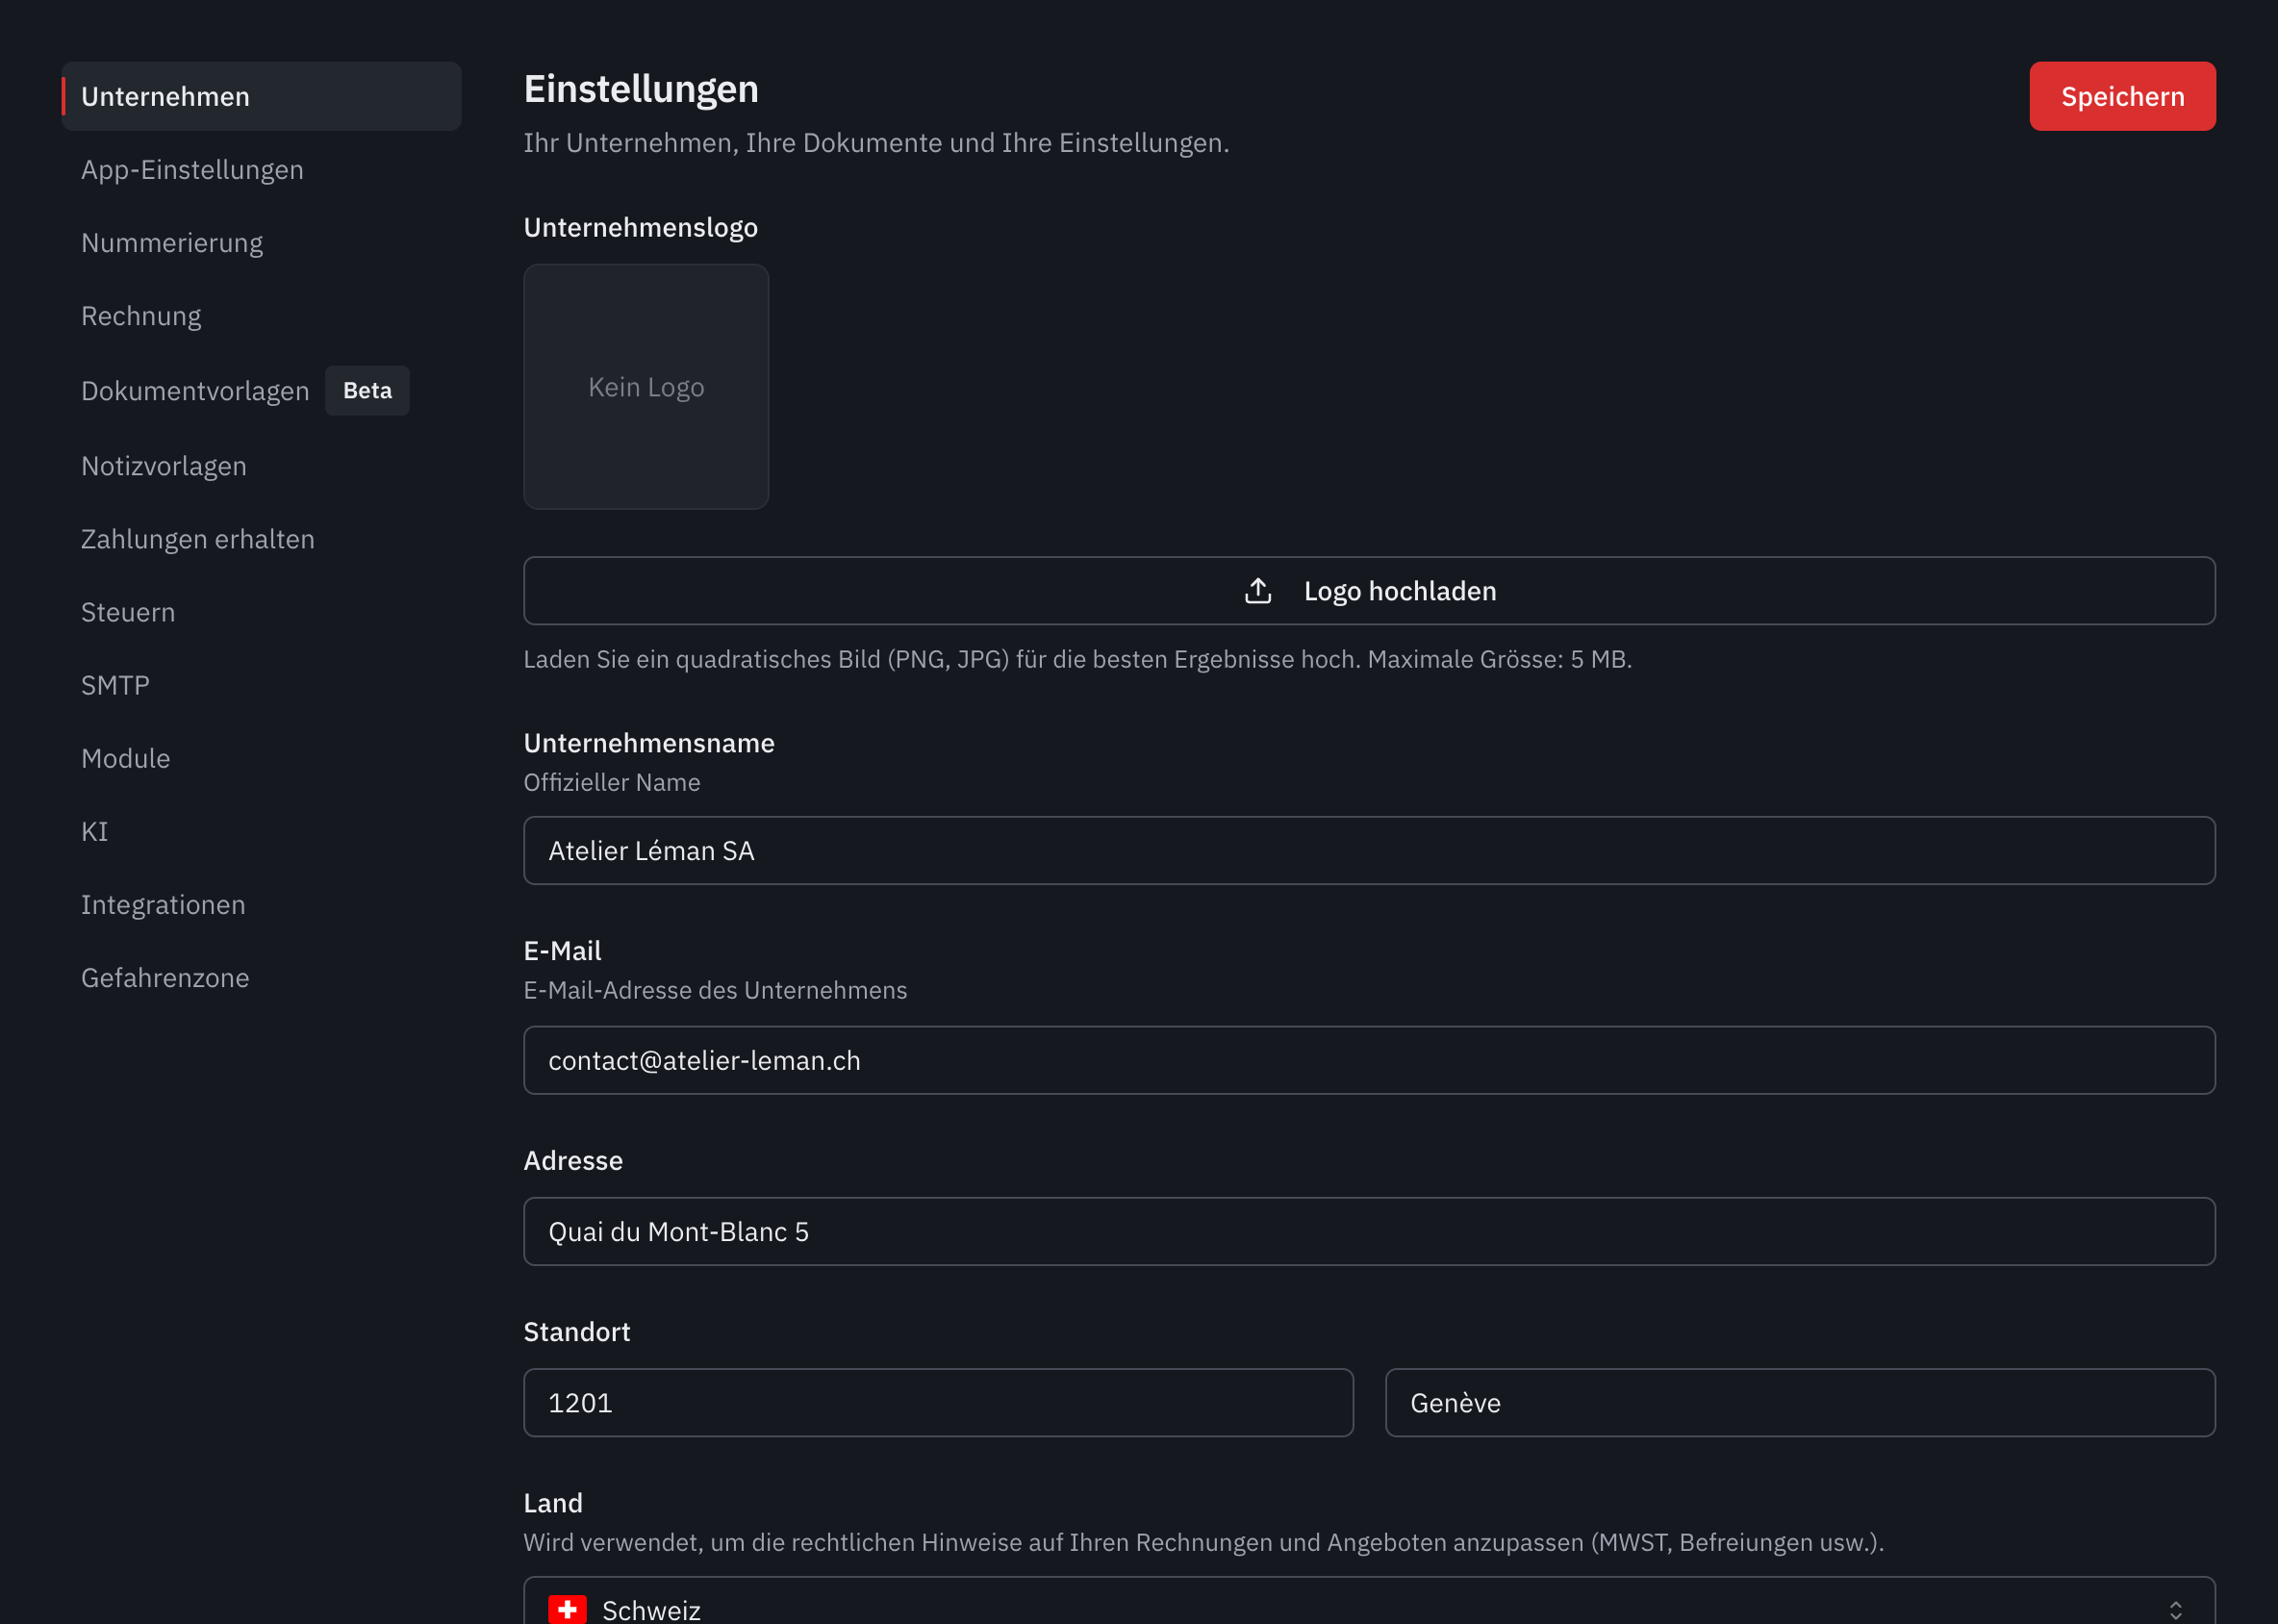The width and height of the screenshot is (2278, 1624).
Task: Click the upload arrow icon beside Logo hochladen
Action: pyautogui.click(x=1258, y=591)
